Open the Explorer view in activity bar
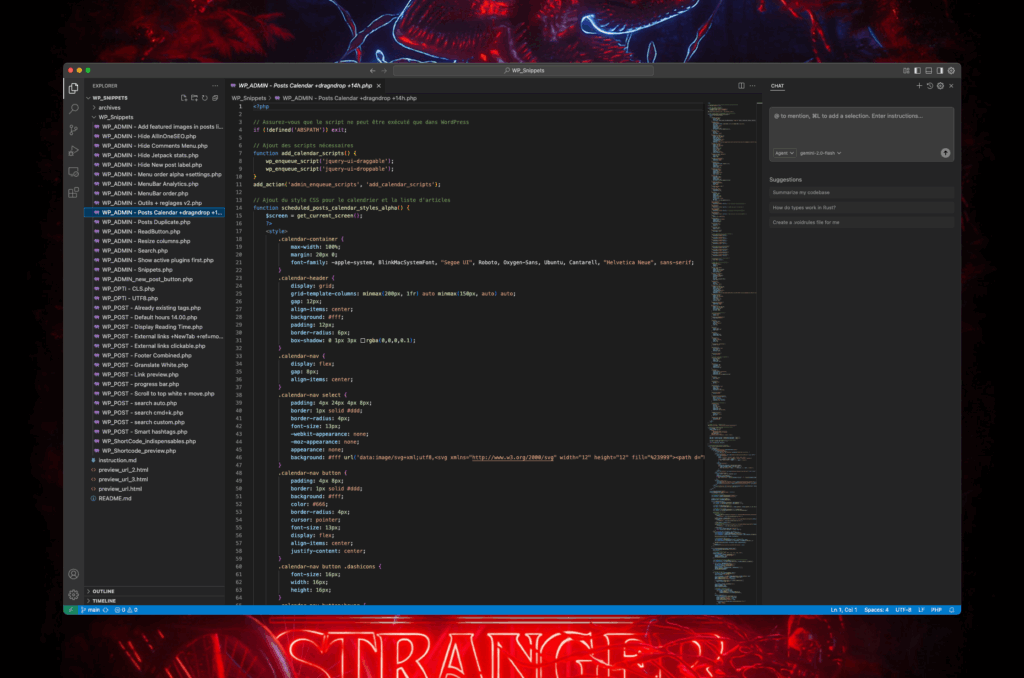The image size is (1024, 678). point(73,88)
